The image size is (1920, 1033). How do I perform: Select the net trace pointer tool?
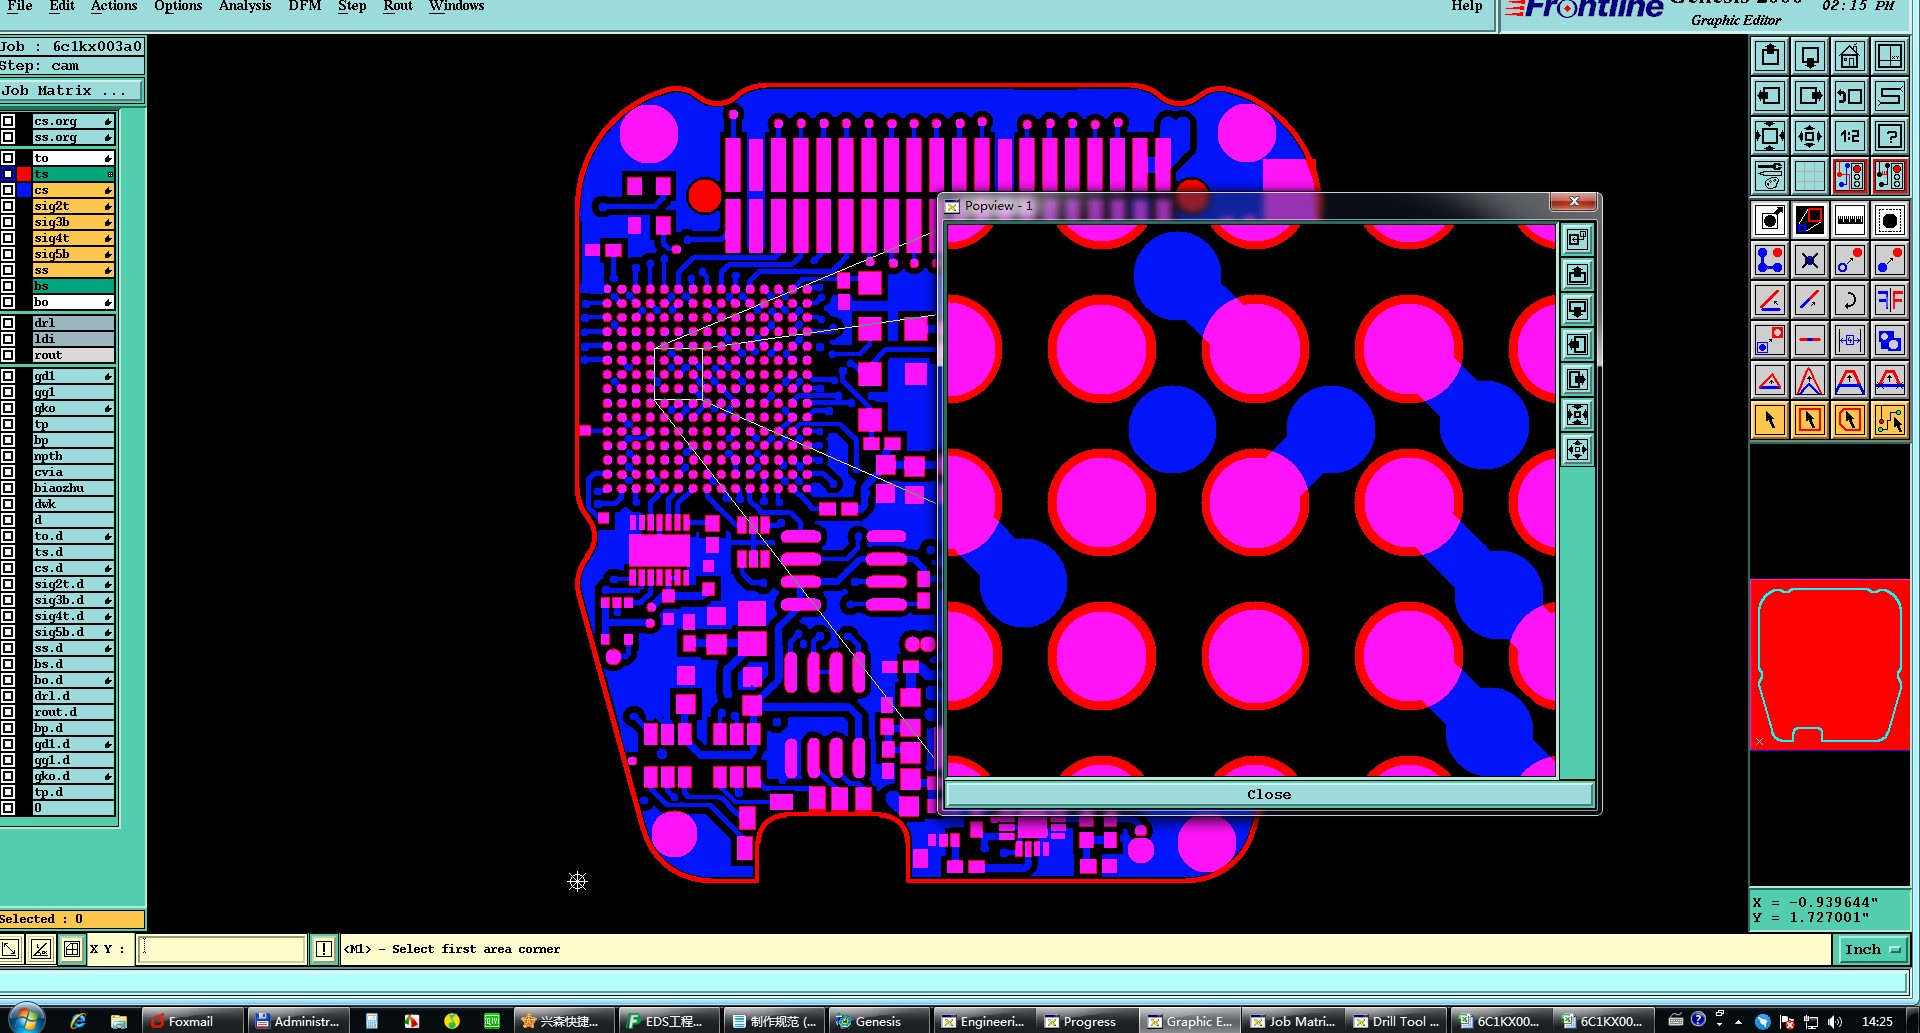coord(1890,420)
